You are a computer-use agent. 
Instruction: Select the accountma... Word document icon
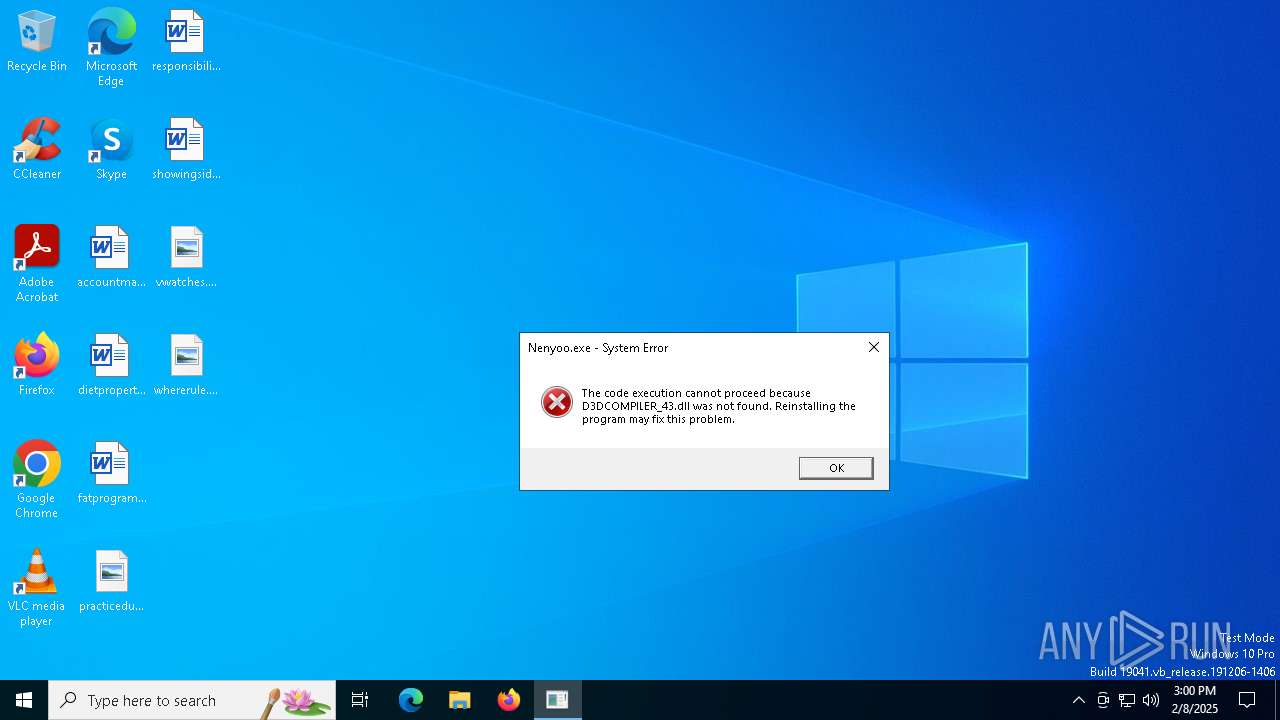click(x=111, y=257)
